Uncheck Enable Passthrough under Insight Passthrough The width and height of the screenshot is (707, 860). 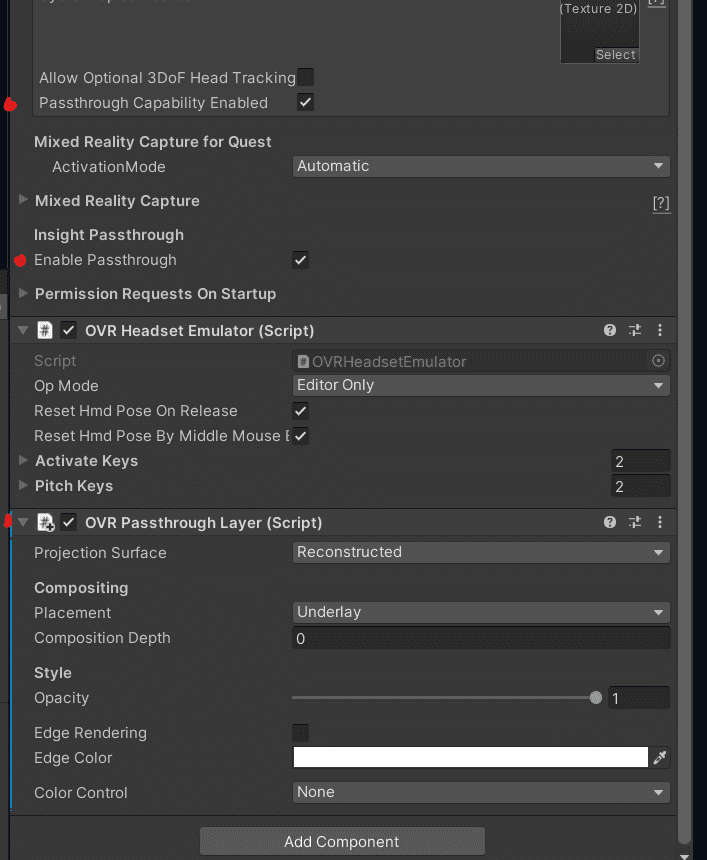click(301, 260)
